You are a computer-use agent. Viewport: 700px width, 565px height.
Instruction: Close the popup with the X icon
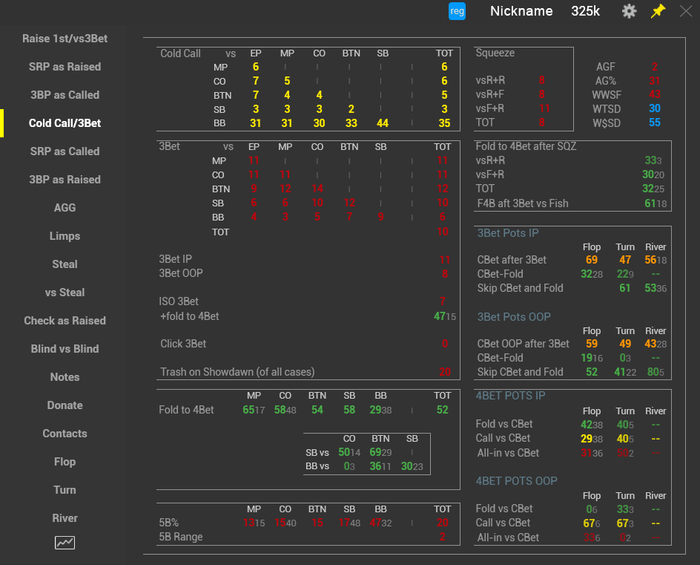[x=686, y=11]
